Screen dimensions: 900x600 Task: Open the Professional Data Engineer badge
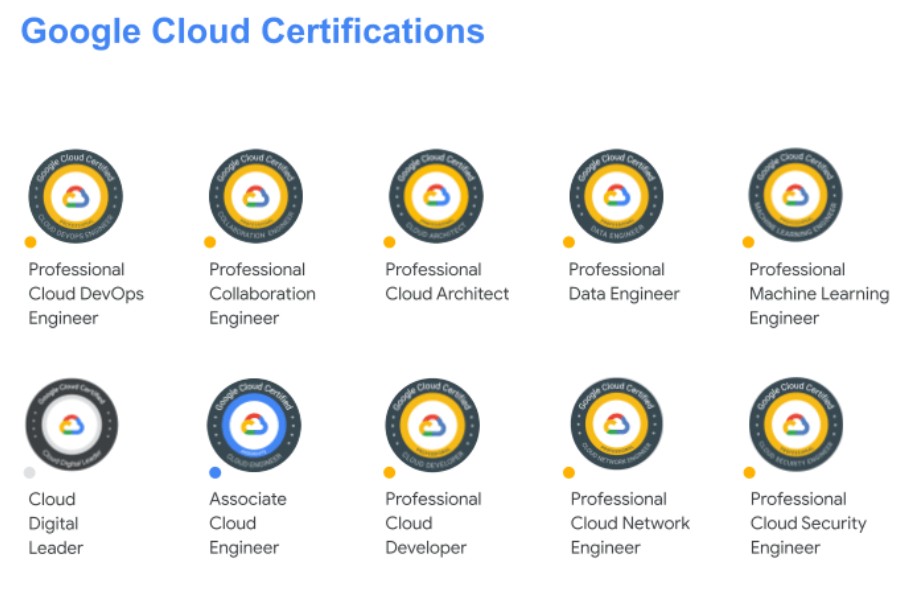[x=616, y=196]
